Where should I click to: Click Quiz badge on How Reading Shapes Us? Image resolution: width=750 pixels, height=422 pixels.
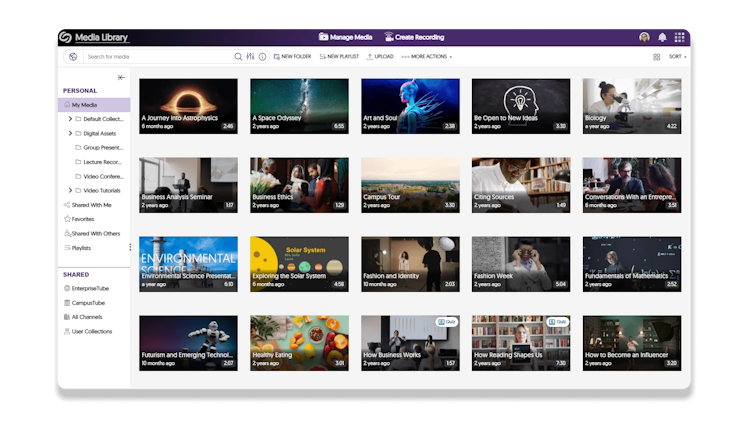pos(558,322)
